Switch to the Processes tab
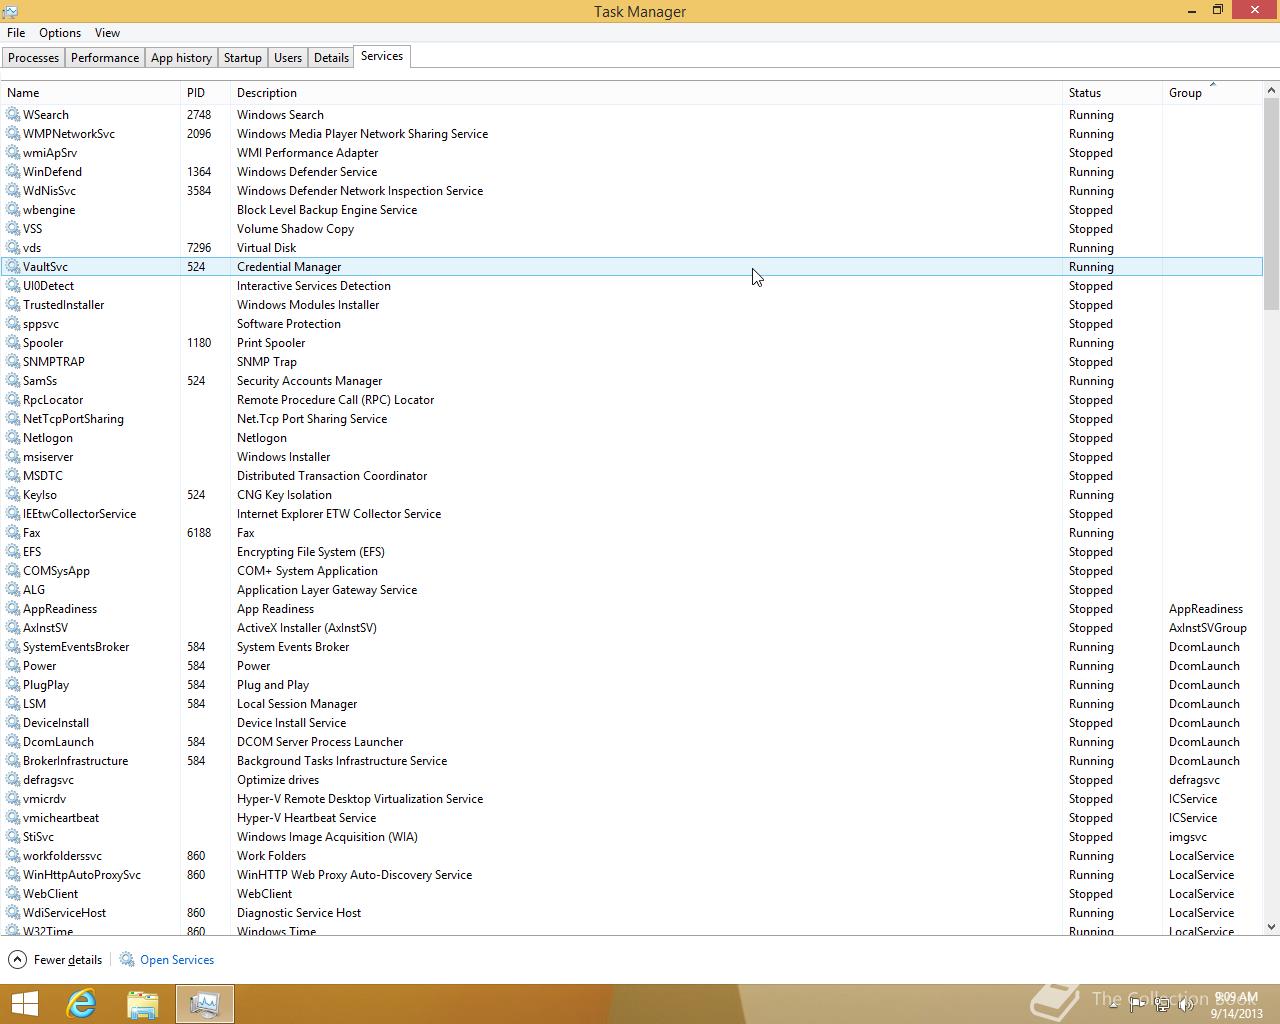Image resolution: width=1280 pixels, height=1024 pixels. click(x=33, y=58)
